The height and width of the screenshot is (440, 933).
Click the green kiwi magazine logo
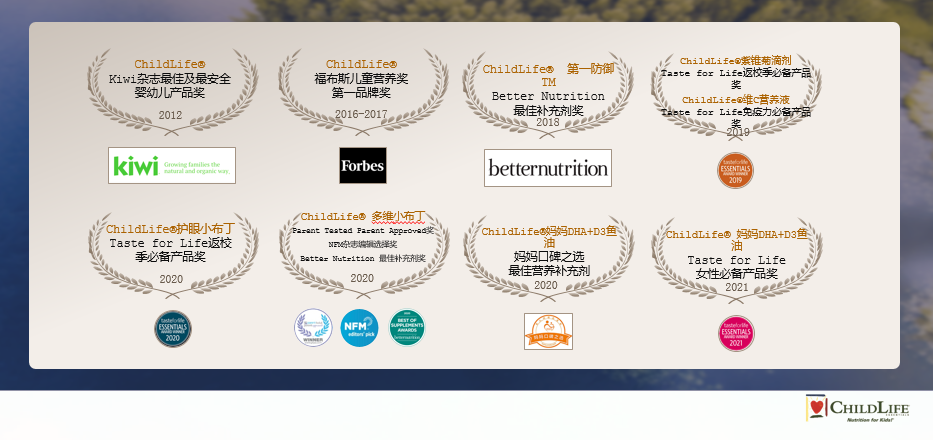[171, 166]
